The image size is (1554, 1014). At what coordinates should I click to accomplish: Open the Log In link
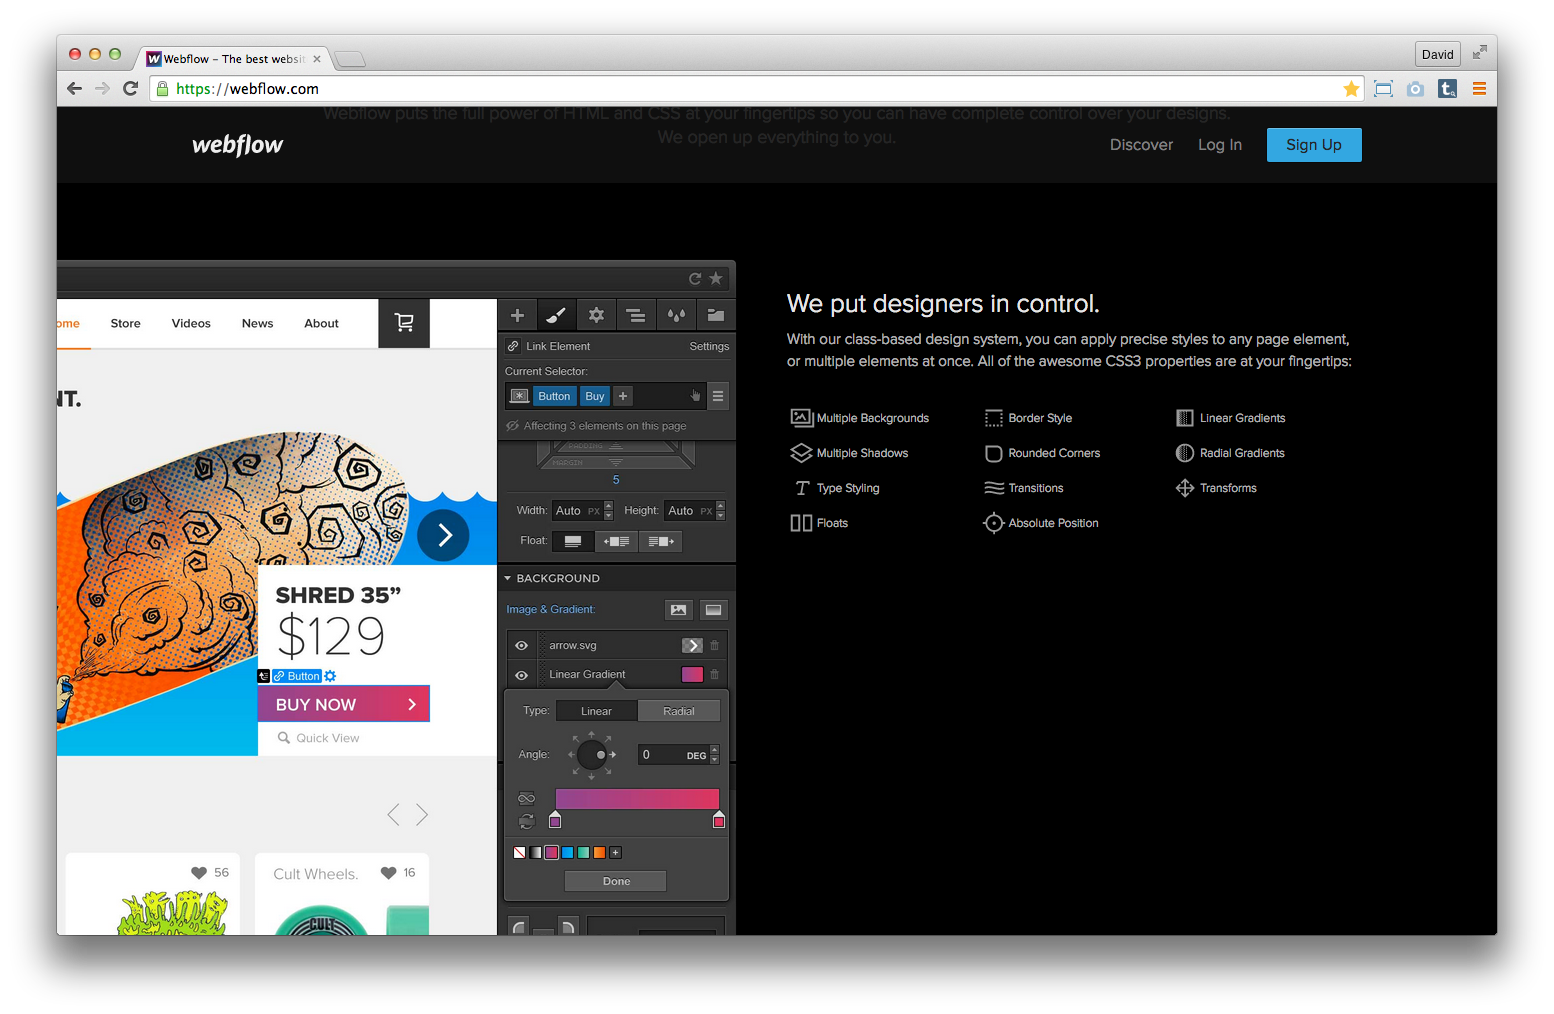1220,145
